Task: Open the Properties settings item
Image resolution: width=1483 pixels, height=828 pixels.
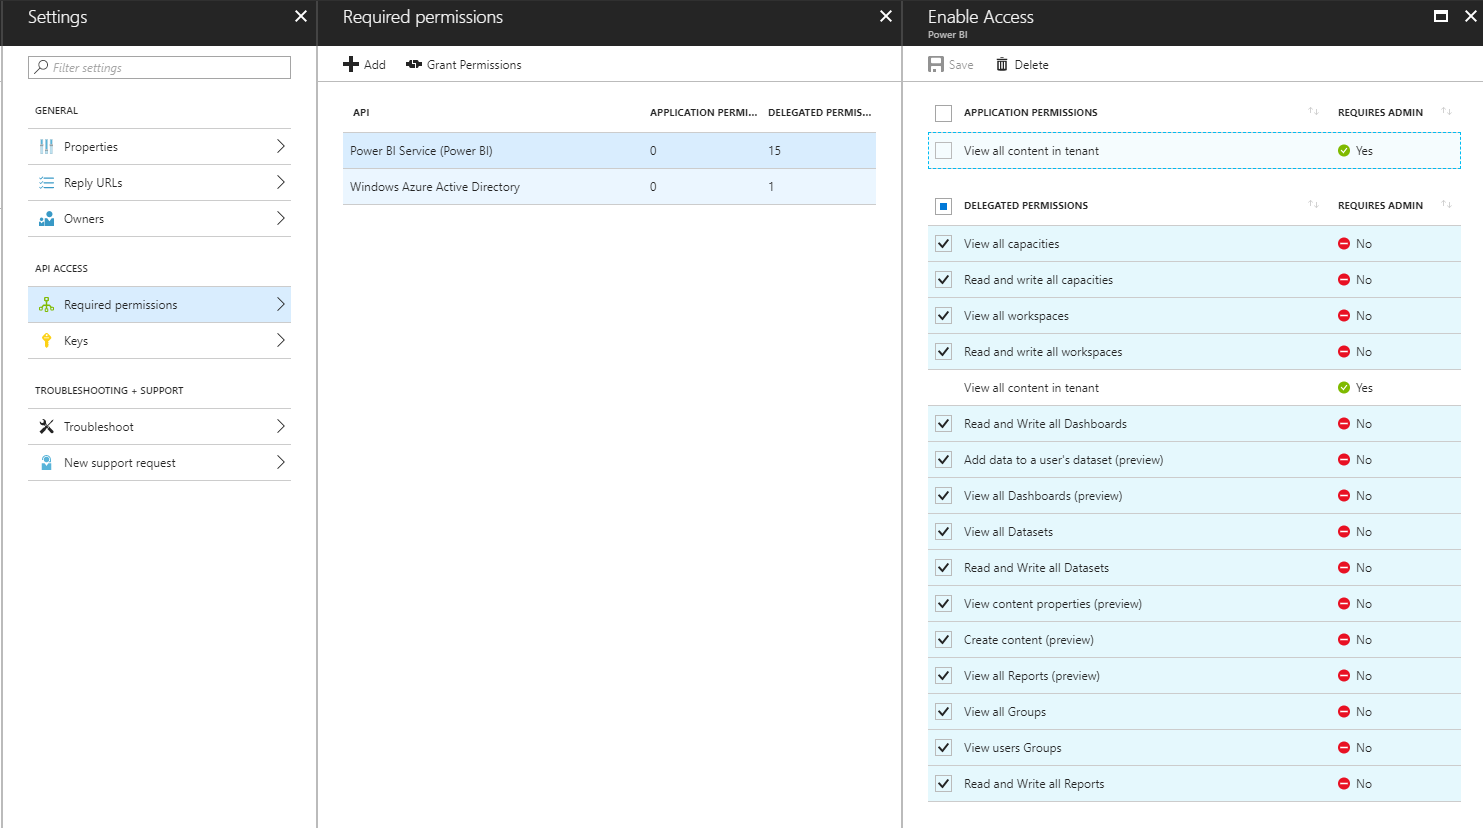Action: tap(159, 147)
